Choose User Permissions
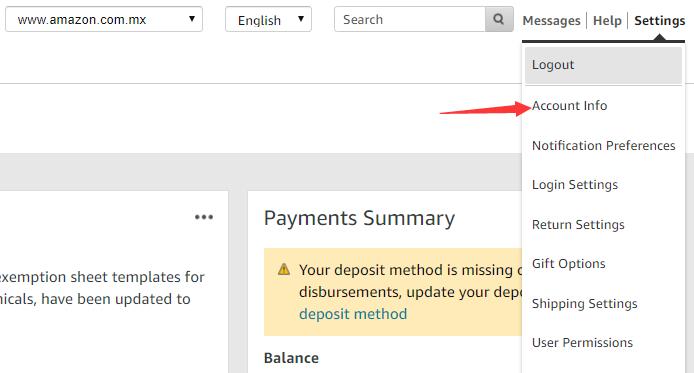 pos(582,343)
